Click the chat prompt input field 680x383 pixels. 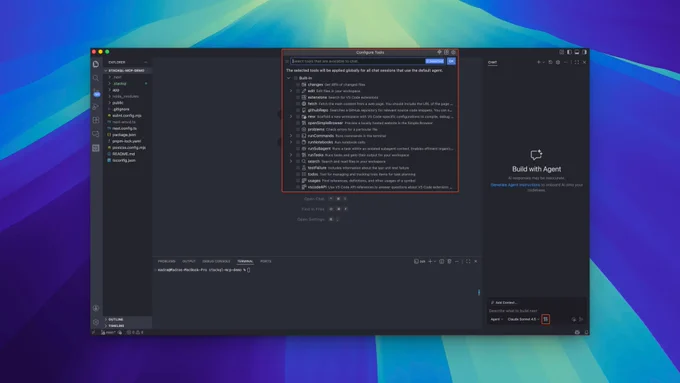536,311
